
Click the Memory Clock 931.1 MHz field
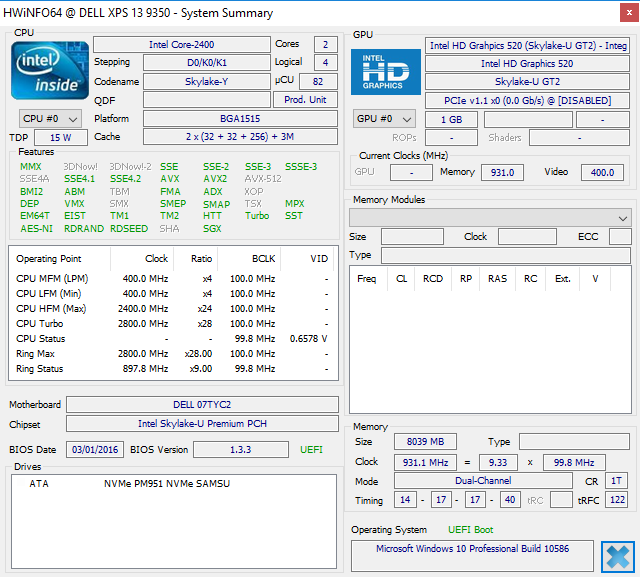pos(425,462)
